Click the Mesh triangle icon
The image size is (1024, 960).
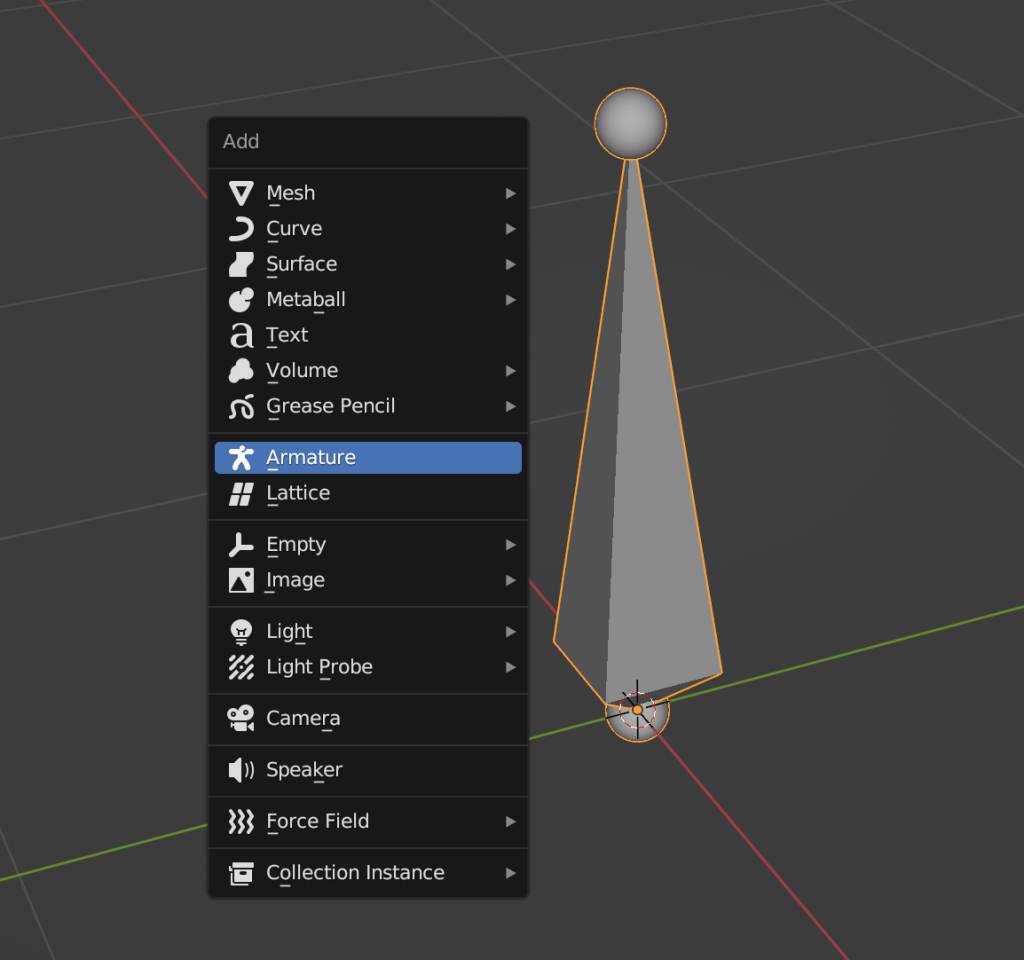pyautogui.click(x=241, y=193)
